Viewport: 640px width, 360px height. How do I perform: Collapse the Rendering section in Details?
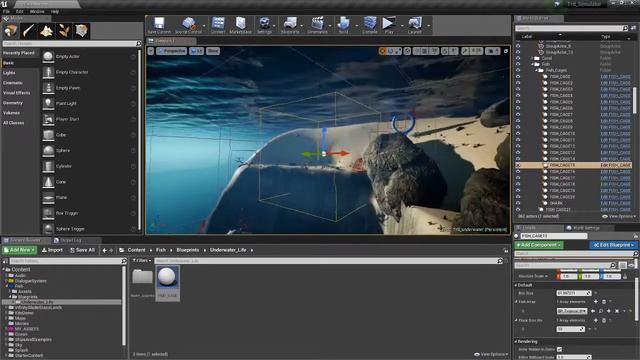click(516, 341)
